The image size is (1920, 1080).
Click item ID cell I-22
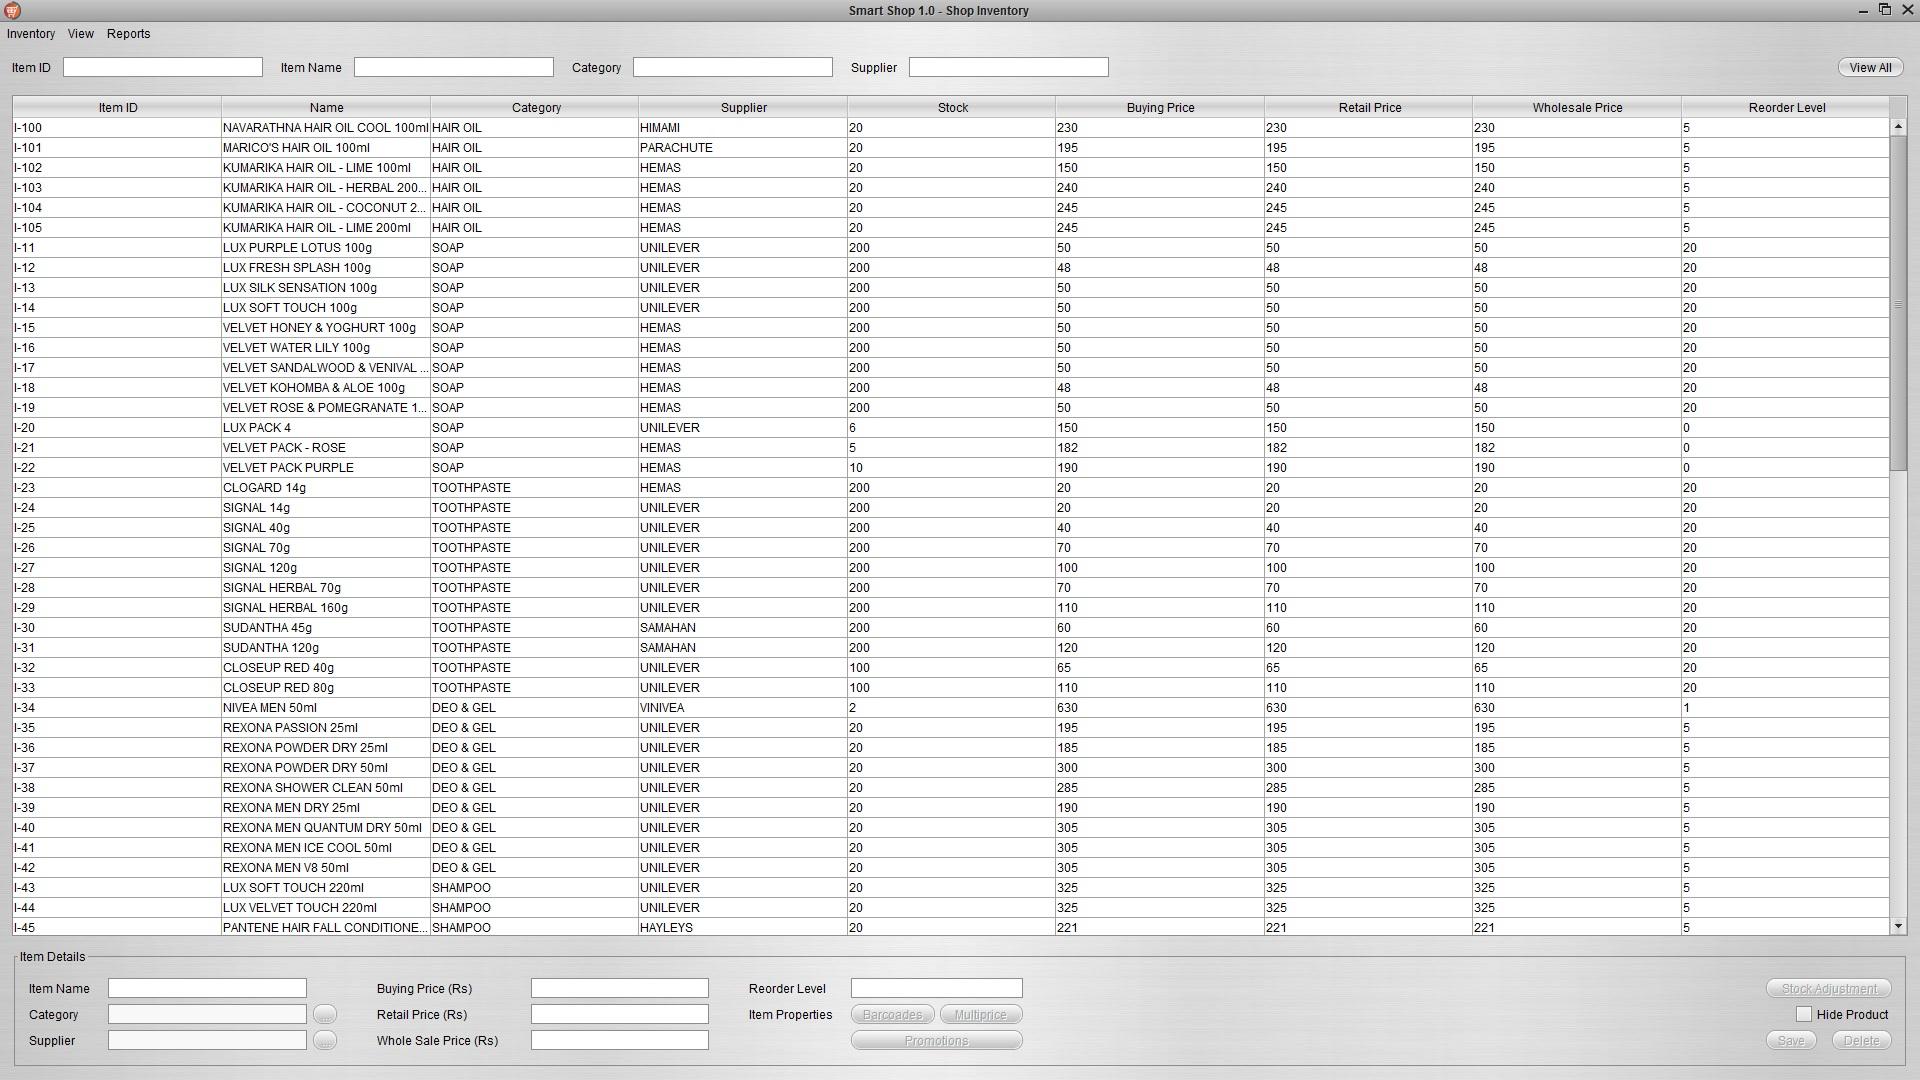[x=117, y=468]
